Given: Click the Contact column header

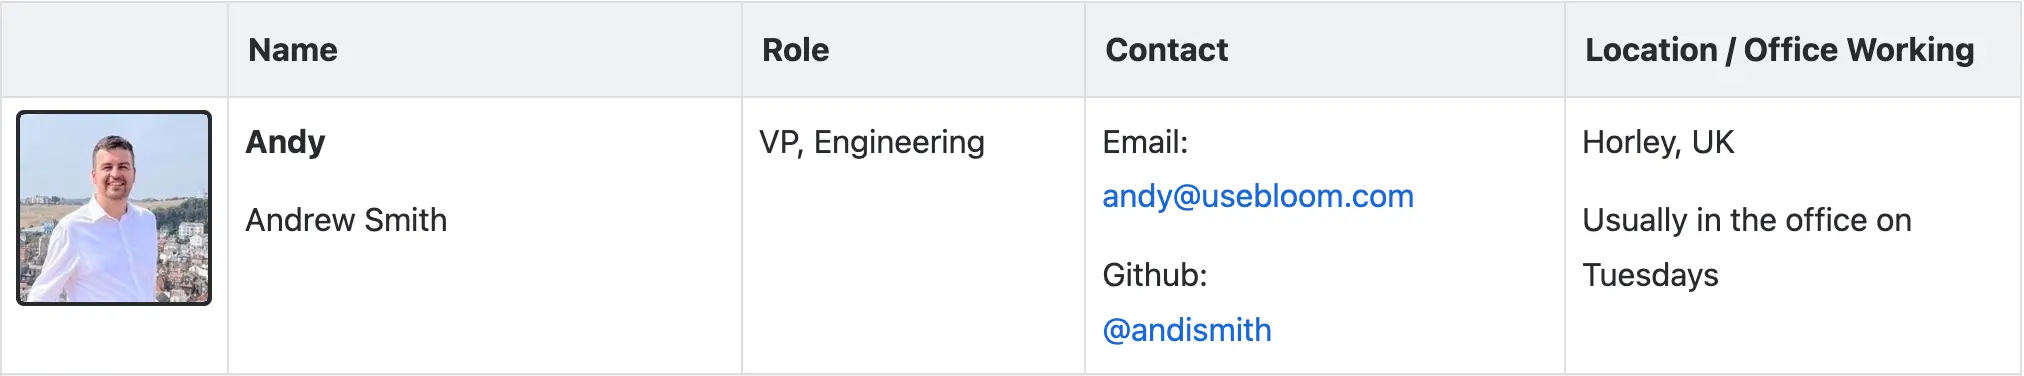Looking at the screenshot, I should point(1167,50).
